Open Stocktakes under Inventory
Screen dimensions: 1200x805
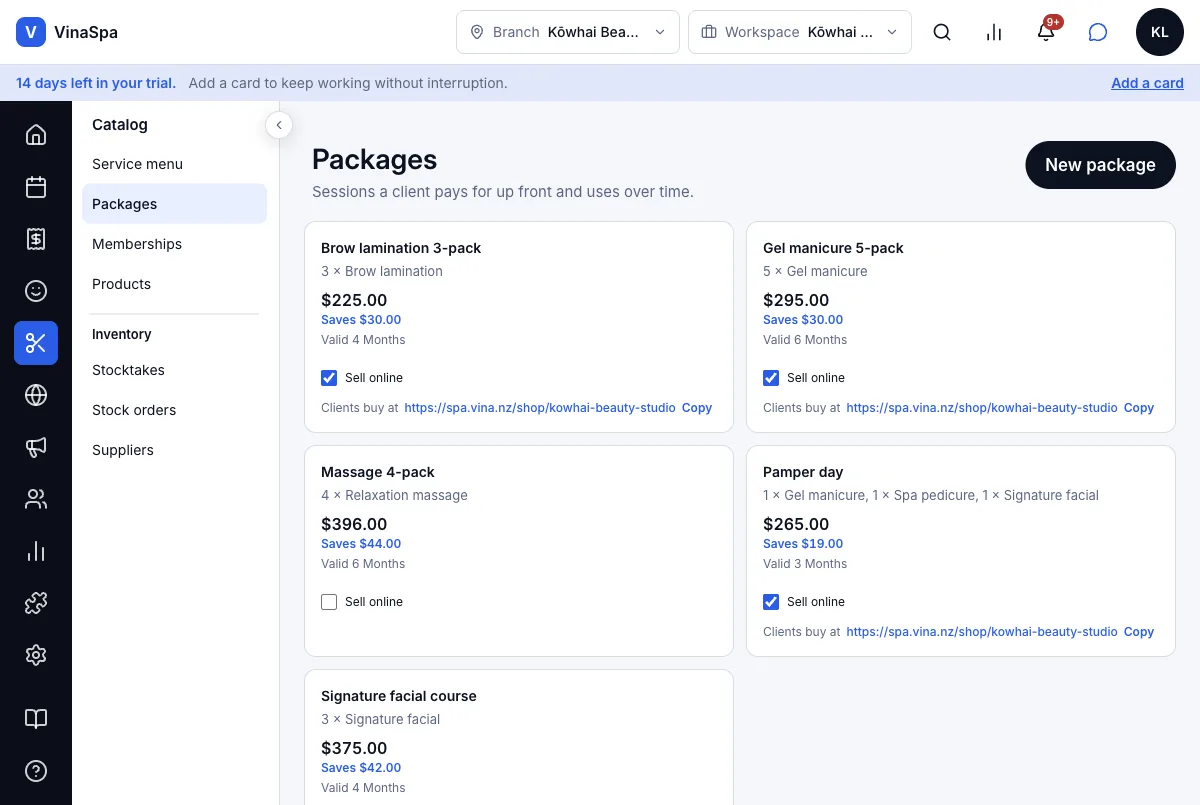point(174,370)
